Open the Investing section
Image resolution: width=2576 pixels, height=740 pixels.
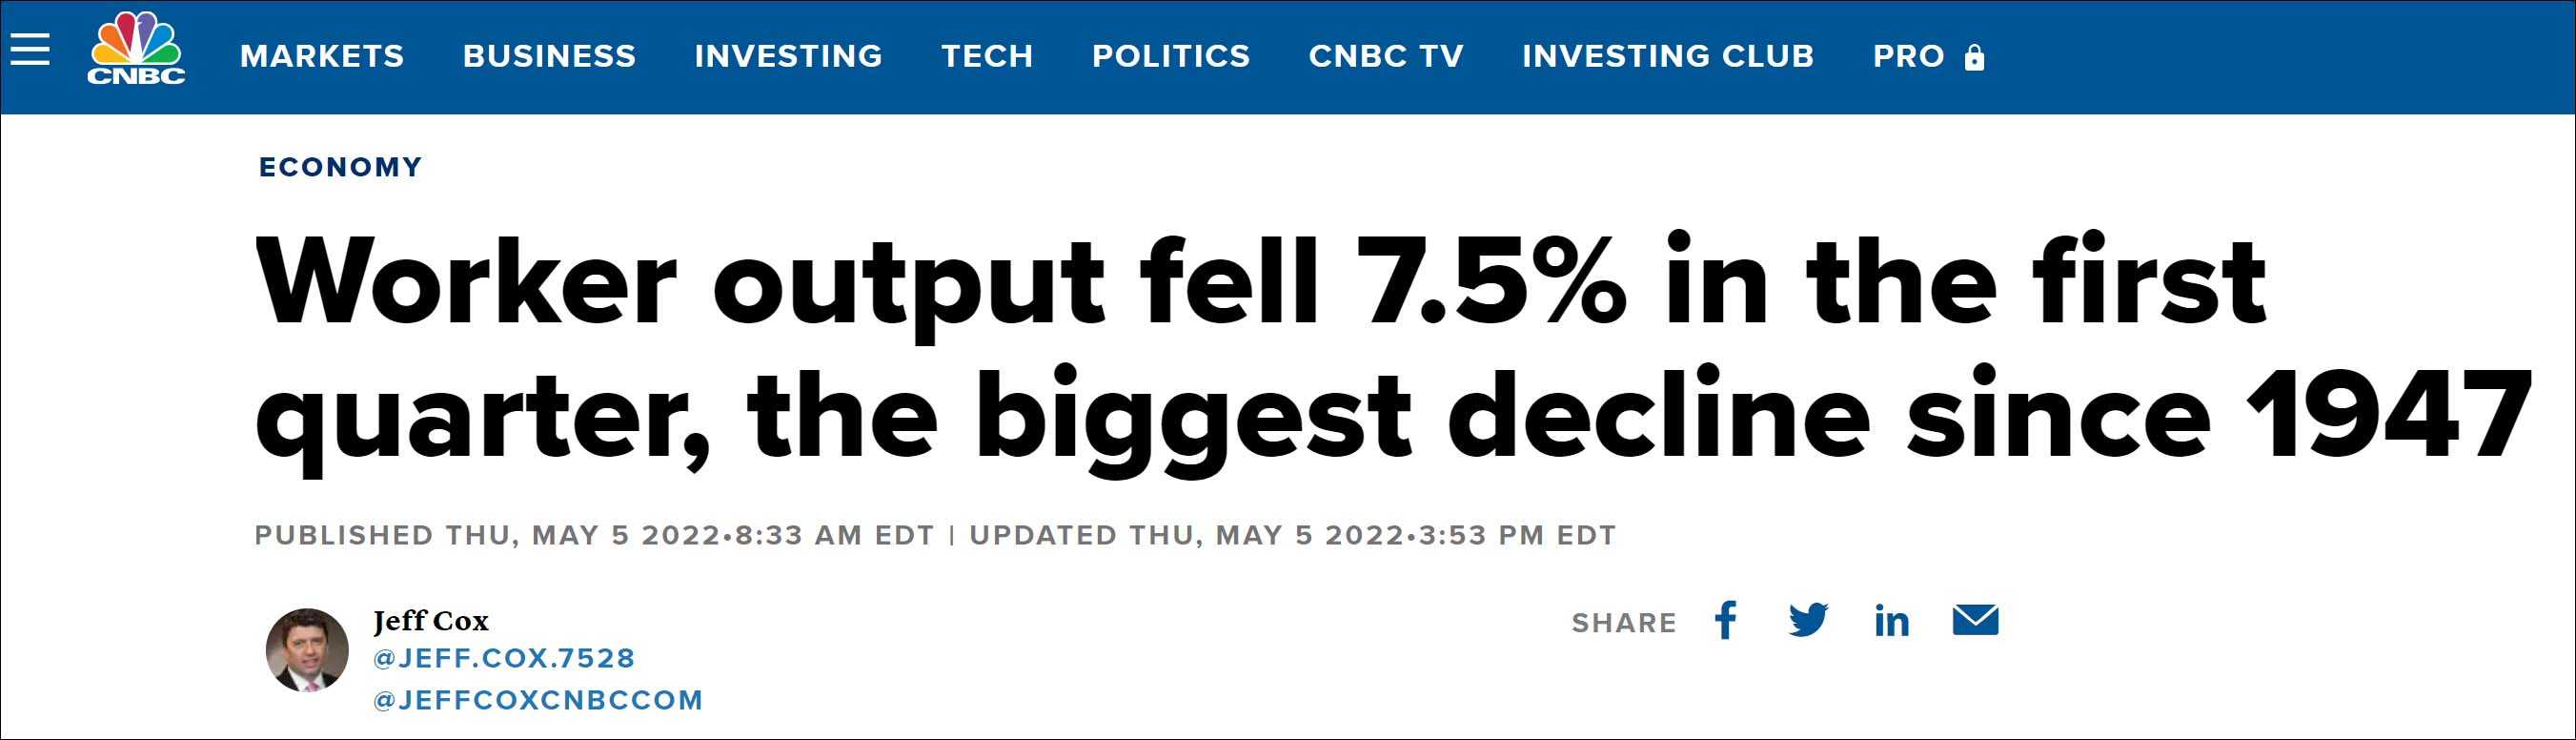pos(788,56)
